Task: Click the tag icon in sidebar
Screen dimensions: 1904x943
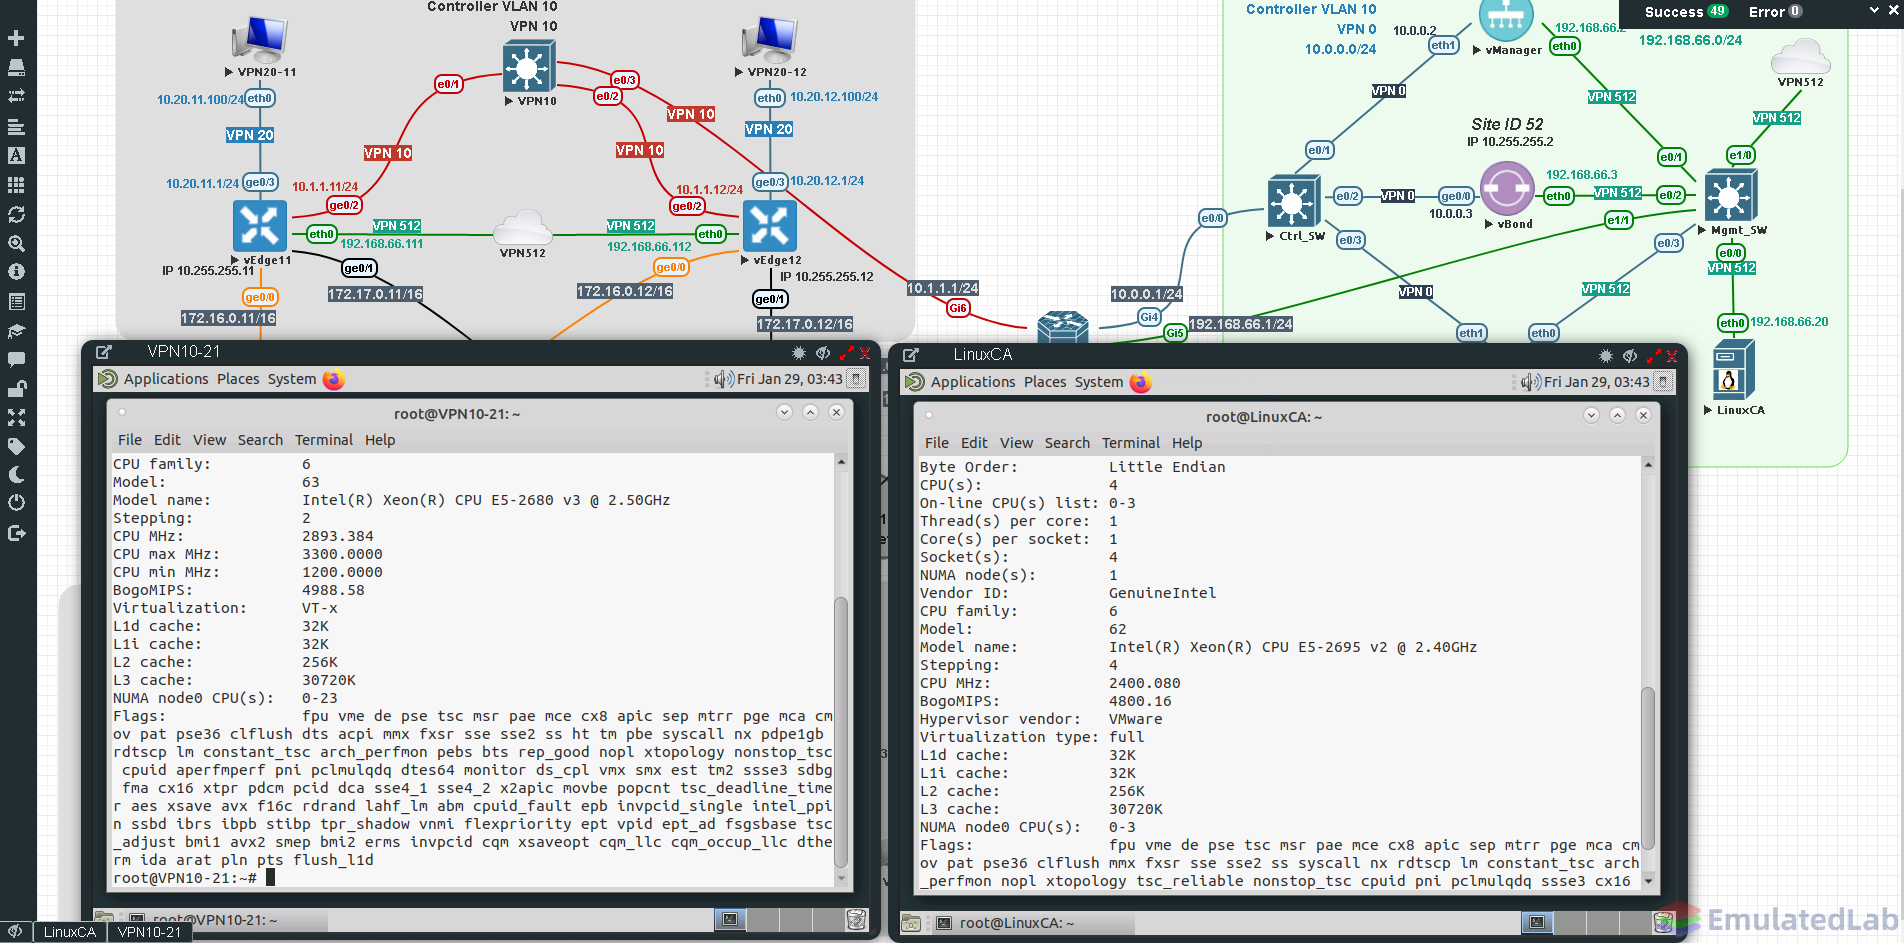Action: pos(16,446)
